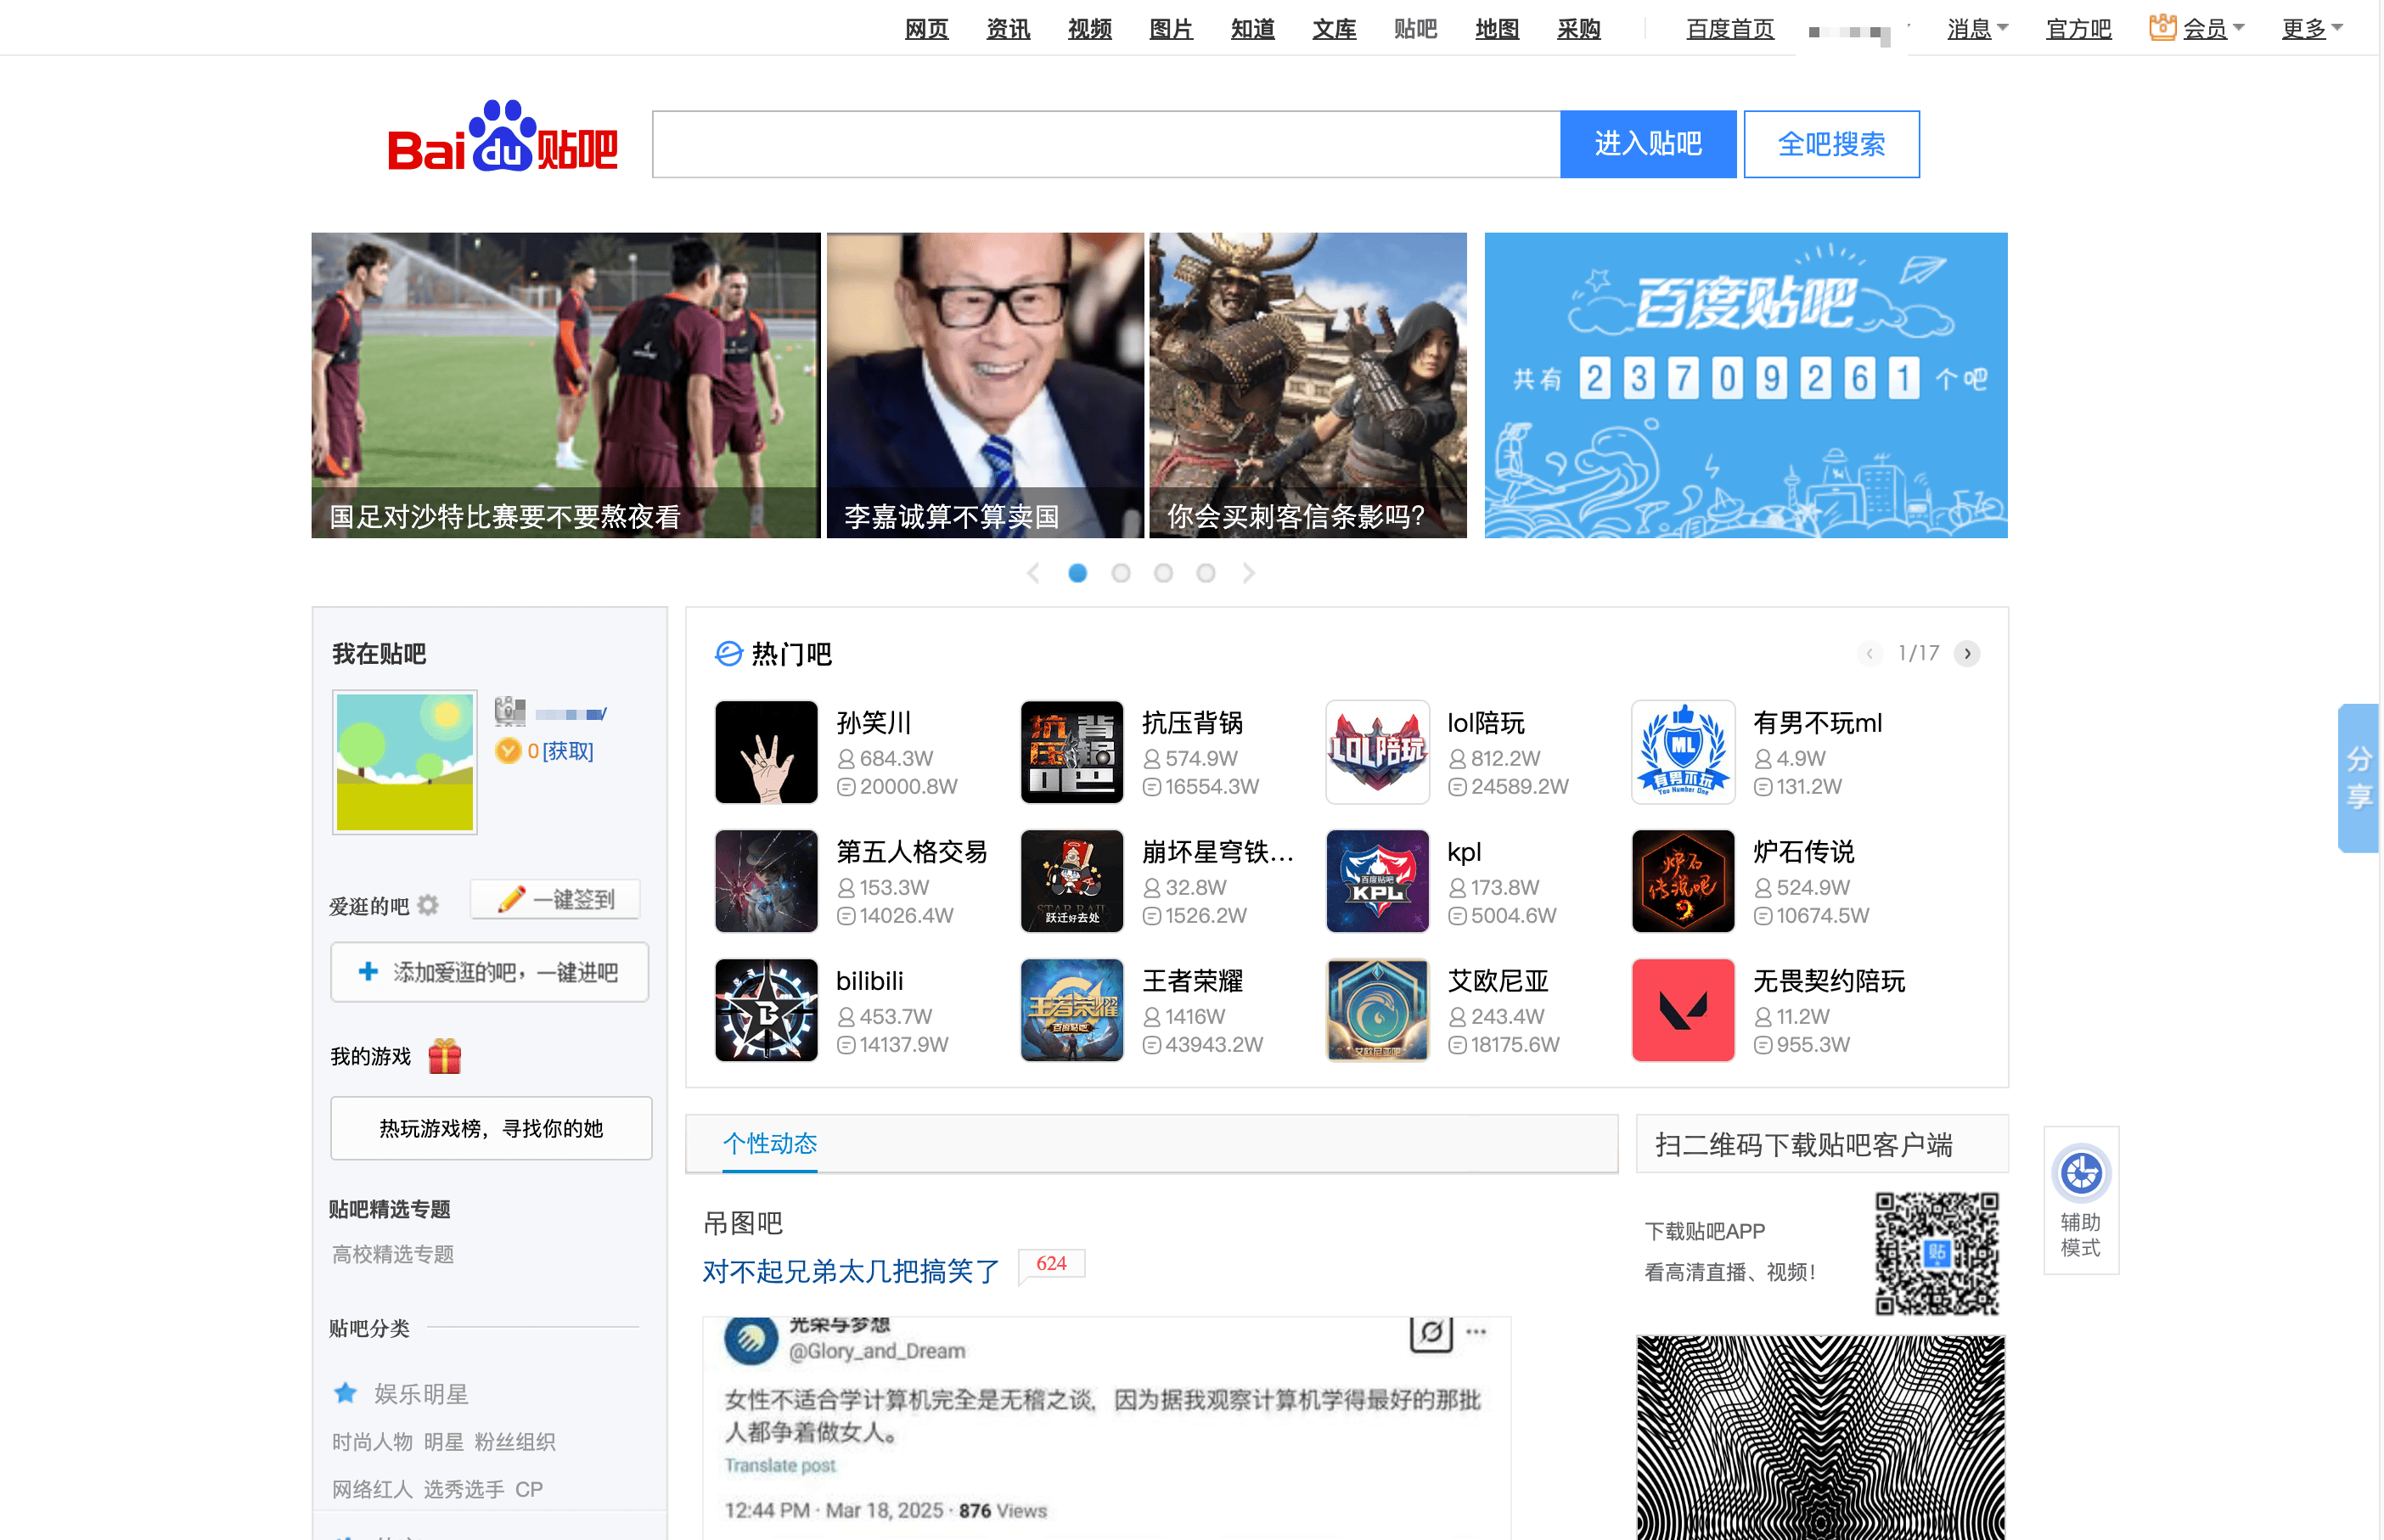2384x1540 pixels.
Task: Open the 高校精选专题 link
Action: coord(393,1253)
